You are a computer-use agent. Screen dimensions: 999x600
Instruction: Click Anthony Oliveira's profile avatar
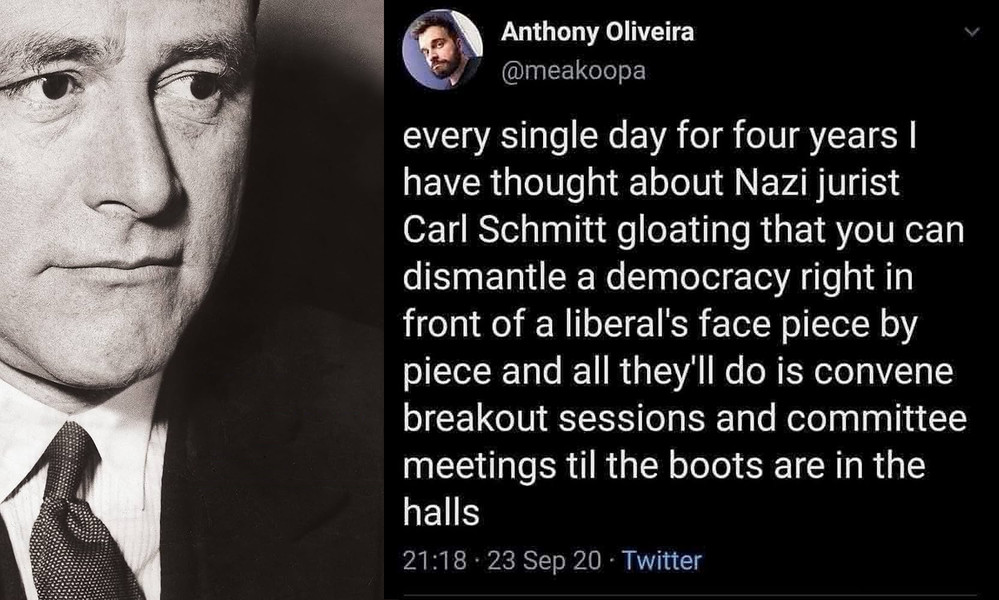pos(442,49)
